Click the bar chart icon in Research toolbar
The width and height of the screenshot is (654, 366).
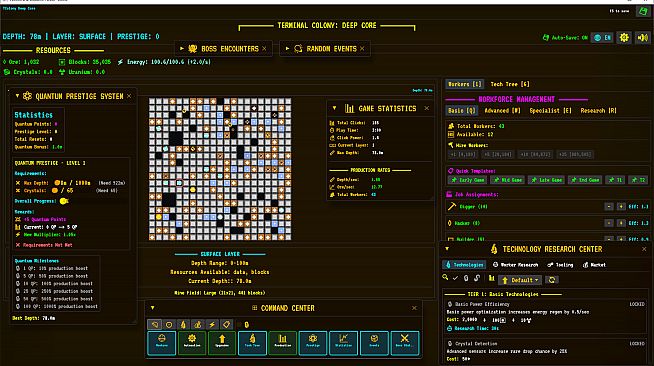point(491,278)
